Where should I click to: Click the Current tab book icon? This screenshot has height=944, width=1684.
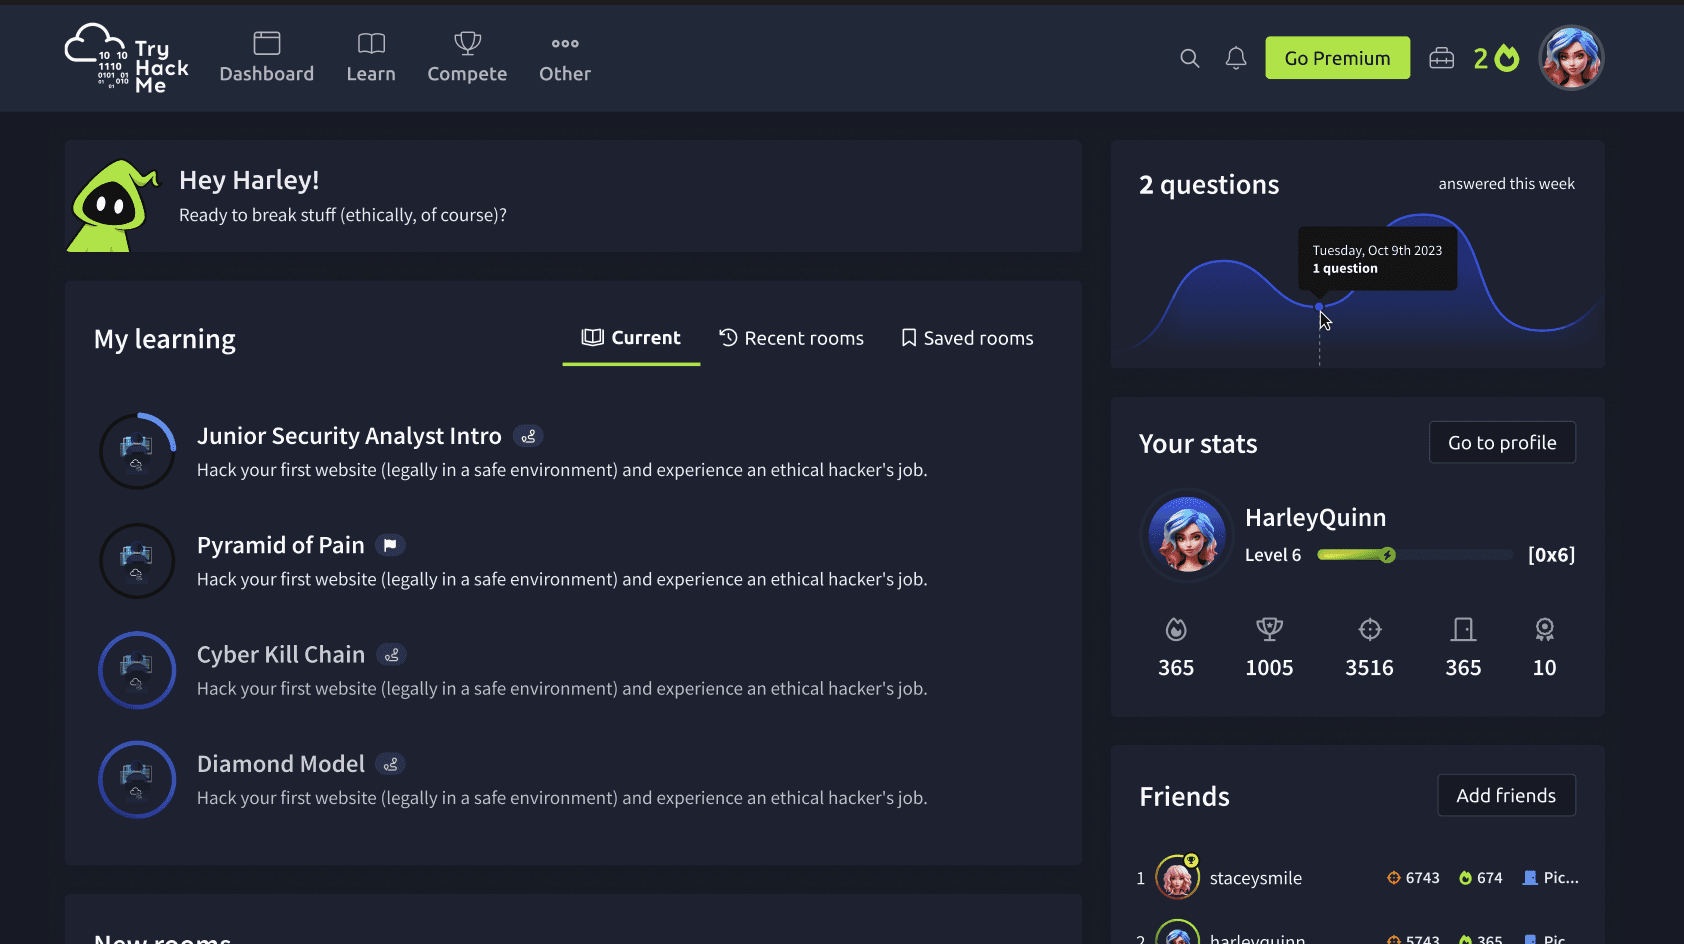(x=593, y=337)
